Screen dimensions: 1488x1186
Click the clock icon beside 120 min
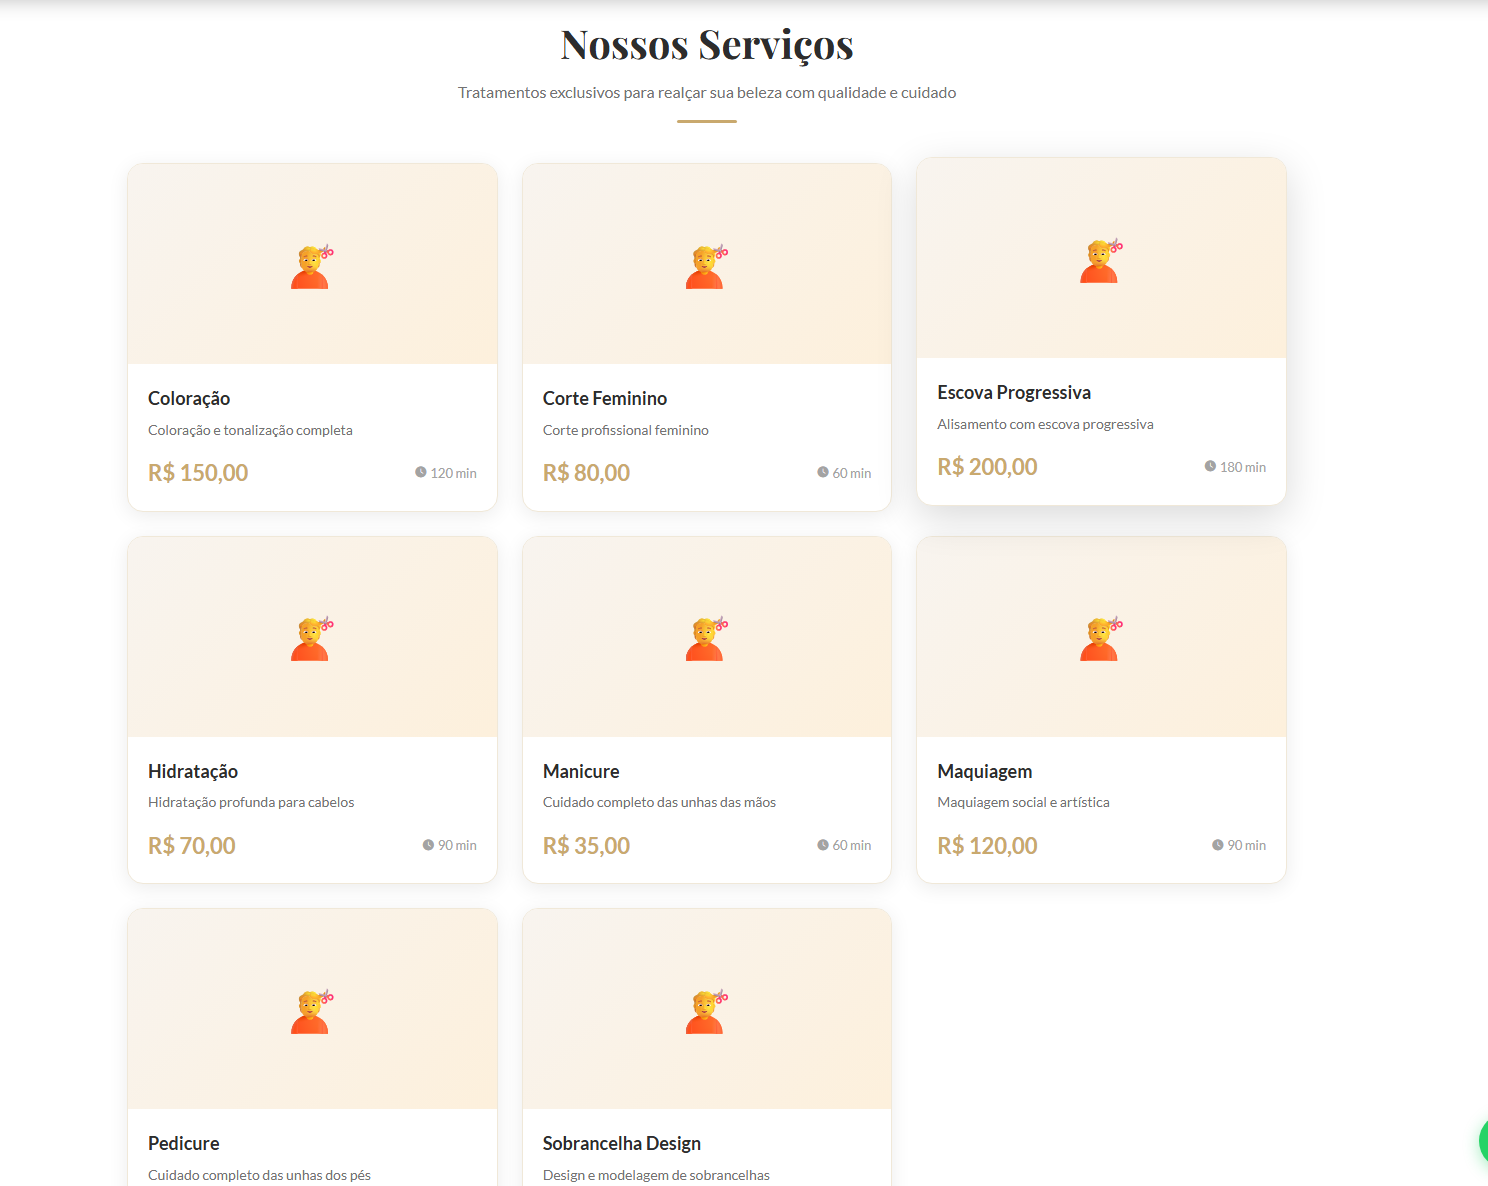pos(421,472)
